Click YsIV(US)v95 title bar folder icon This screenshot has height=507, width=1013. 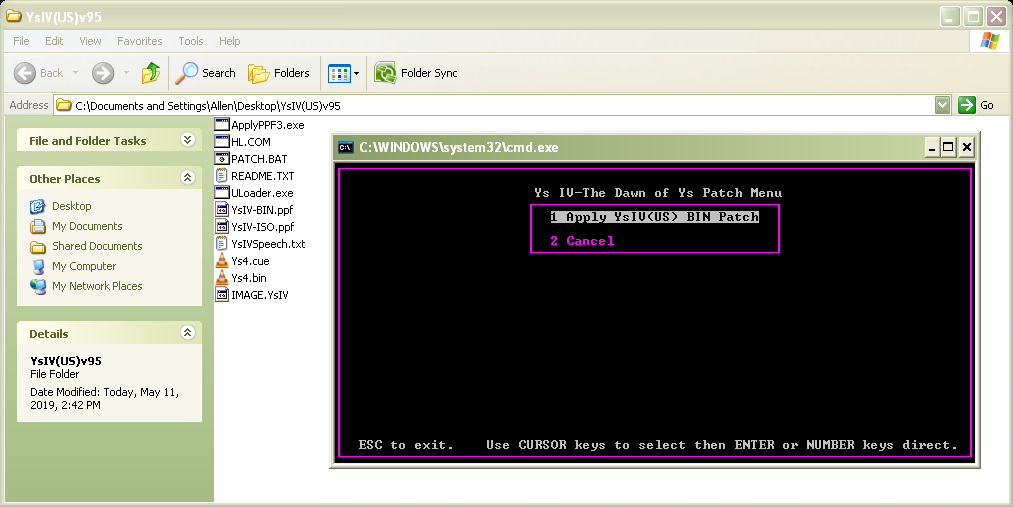(x=14, y=15)
